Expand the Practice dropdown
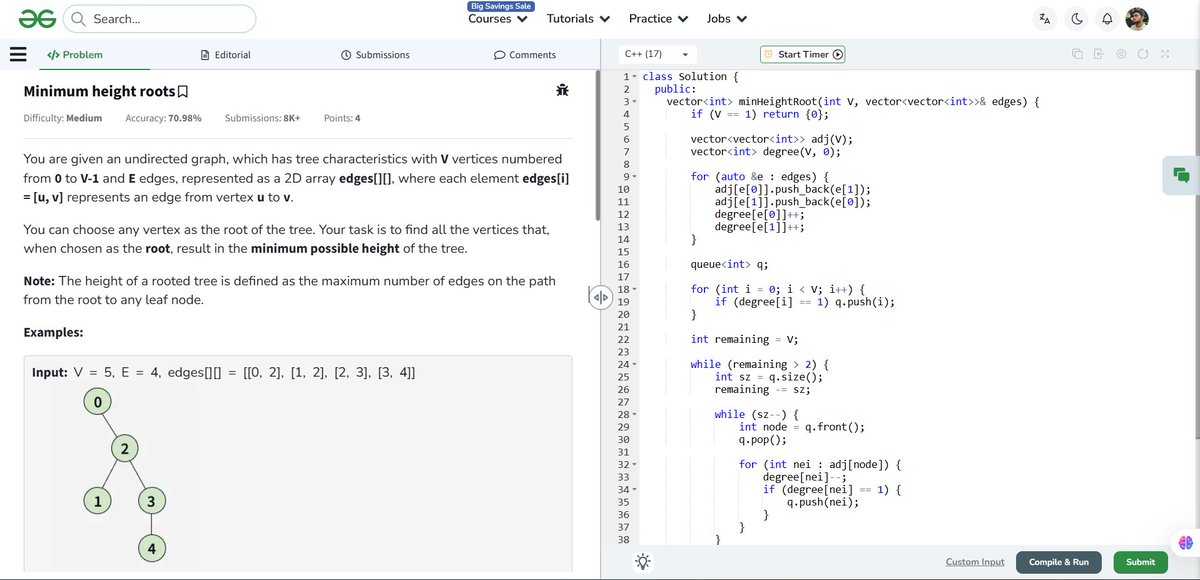This screenshot has width=1200, height=580. pos(658,18)
